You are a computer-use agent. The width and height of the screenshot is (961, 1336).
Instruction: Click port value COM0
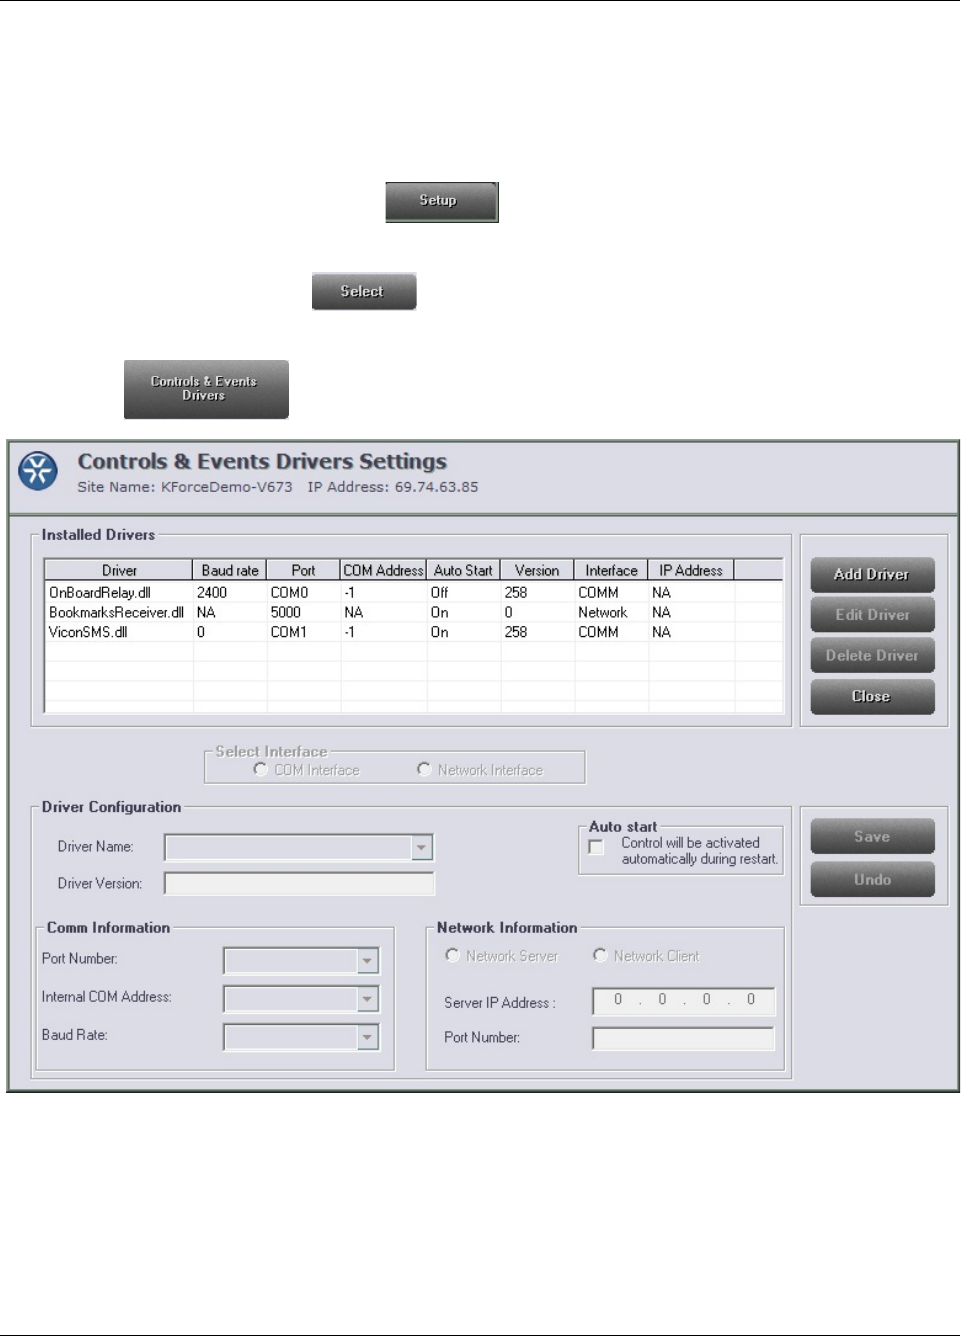(x=289, y=592)
